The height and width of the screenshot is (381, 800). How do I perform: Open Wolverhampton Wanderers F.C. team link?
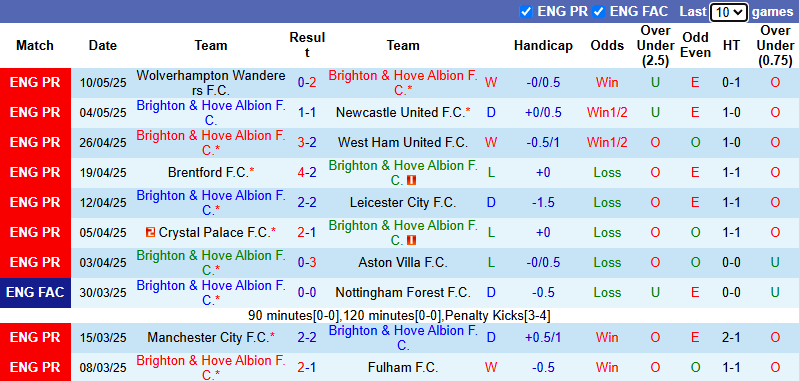(x=211, y=83)
